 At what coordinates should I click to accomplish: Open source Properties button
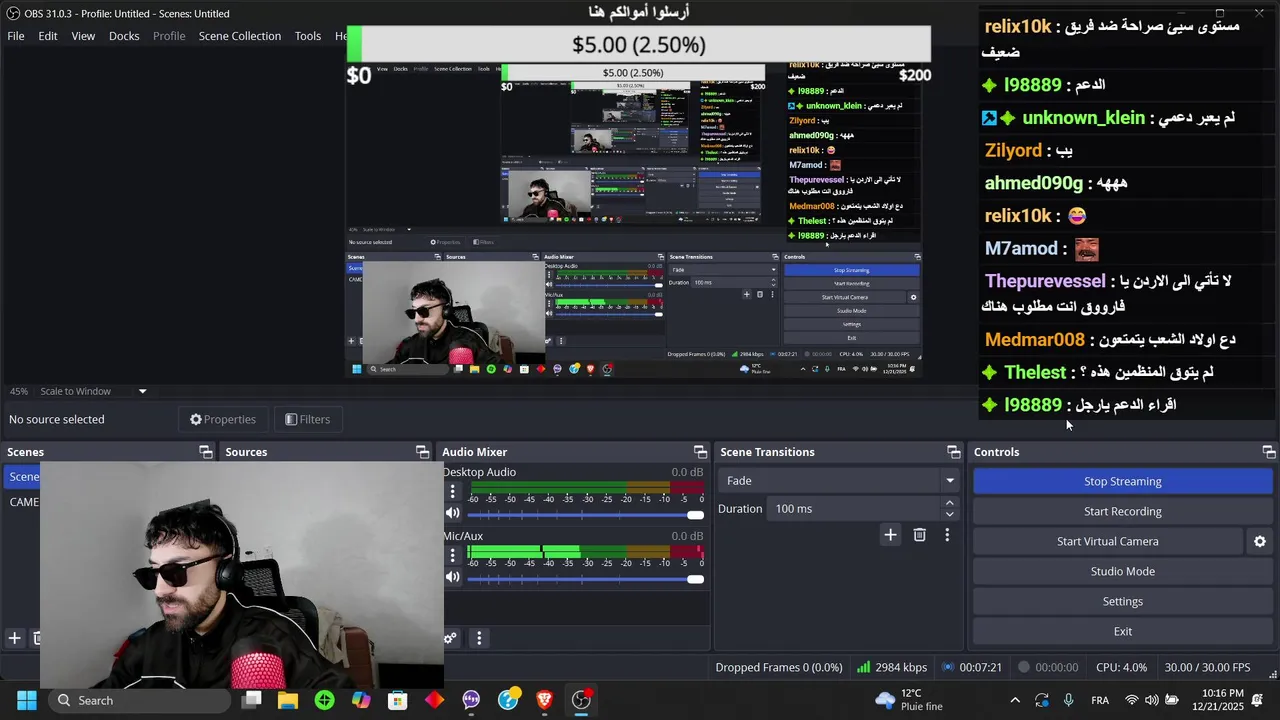point(223,419)
